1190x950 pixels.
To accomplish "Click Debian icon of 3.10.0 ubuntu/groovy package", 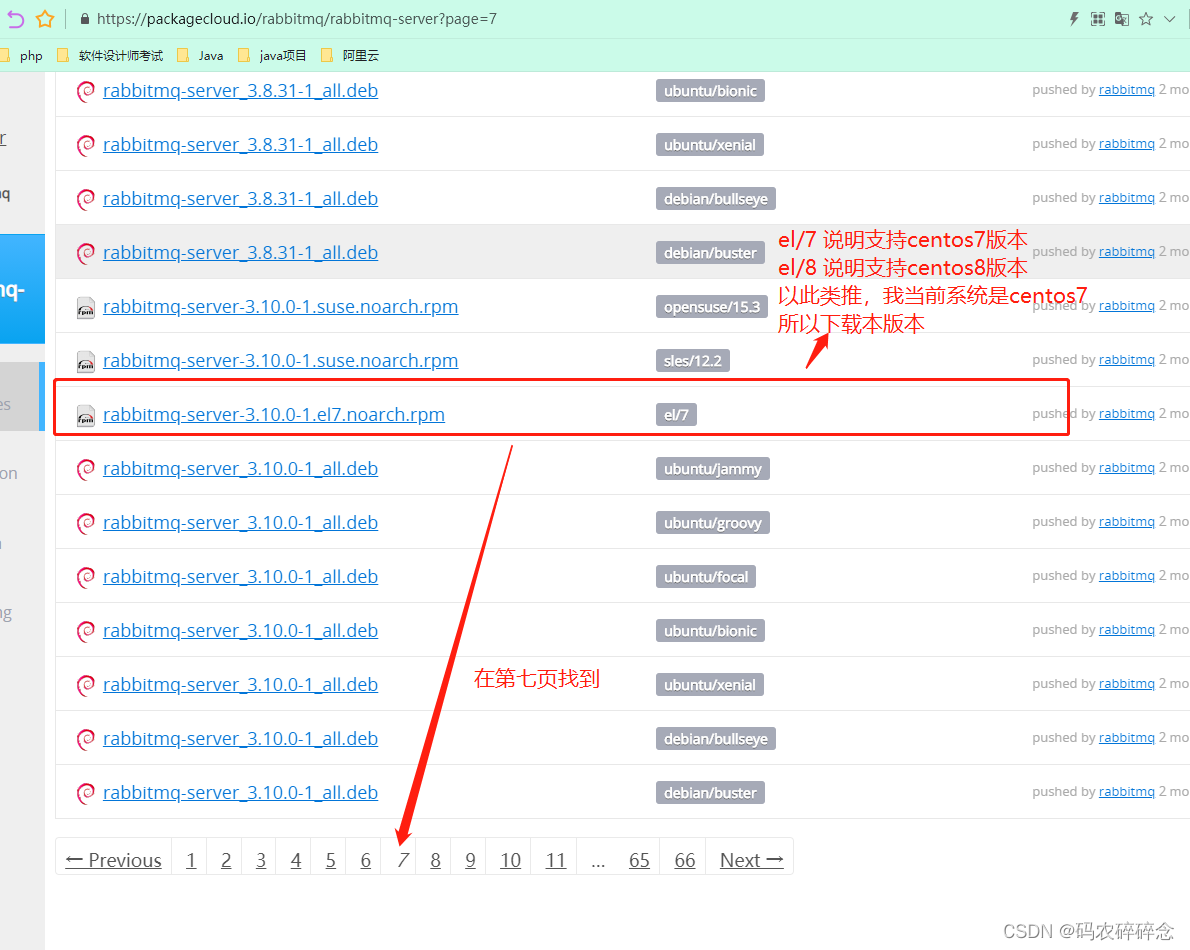I will [86, 523].
